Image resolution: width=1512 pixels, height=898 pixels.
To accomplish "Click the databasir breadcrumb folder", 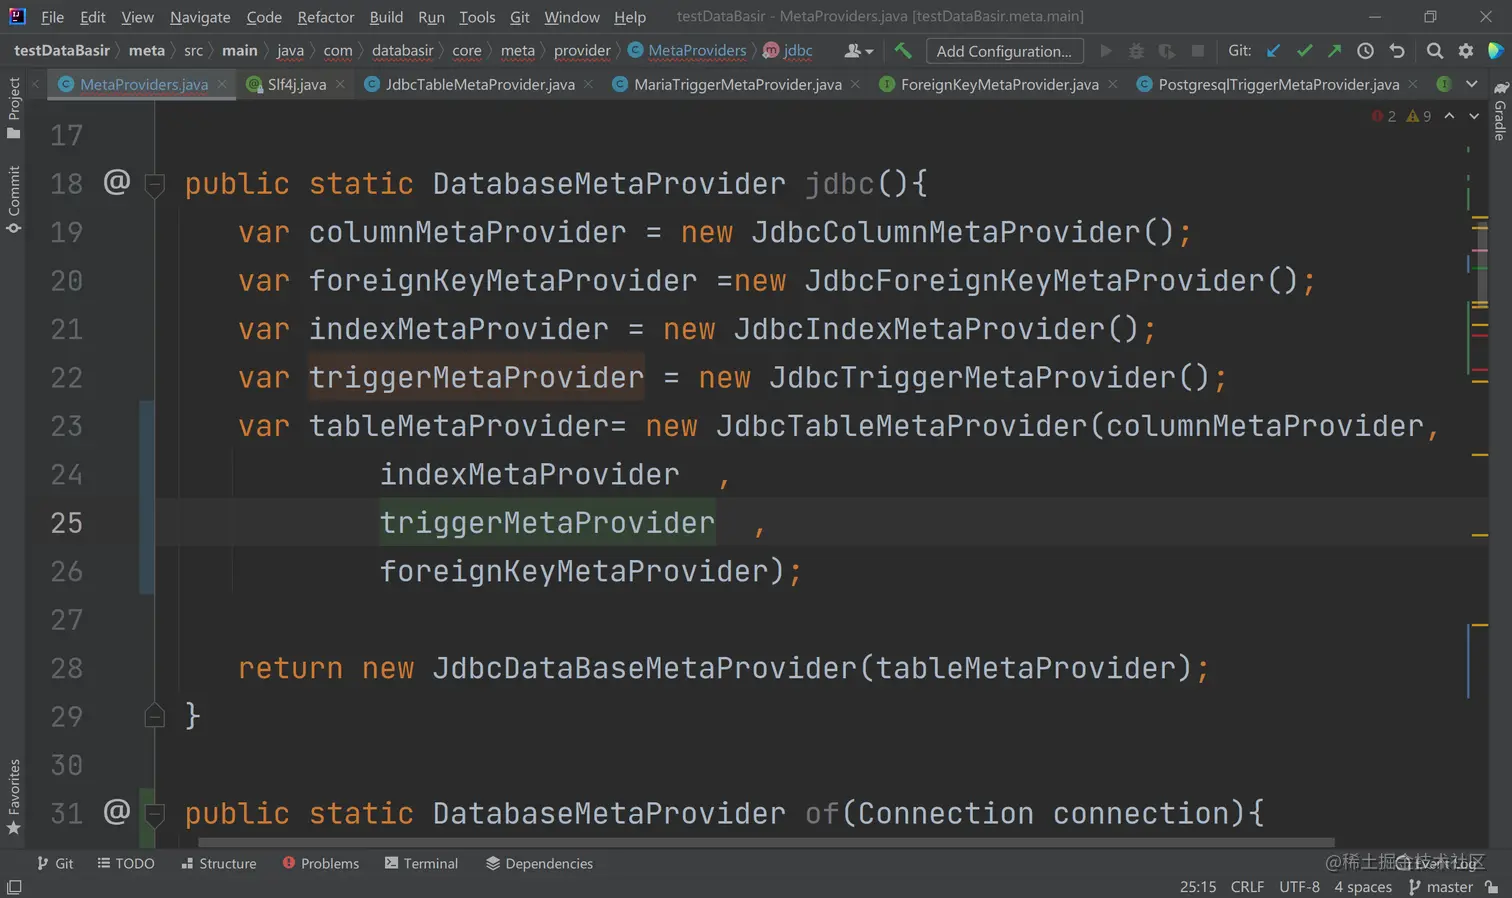I will tap(403, 50).
